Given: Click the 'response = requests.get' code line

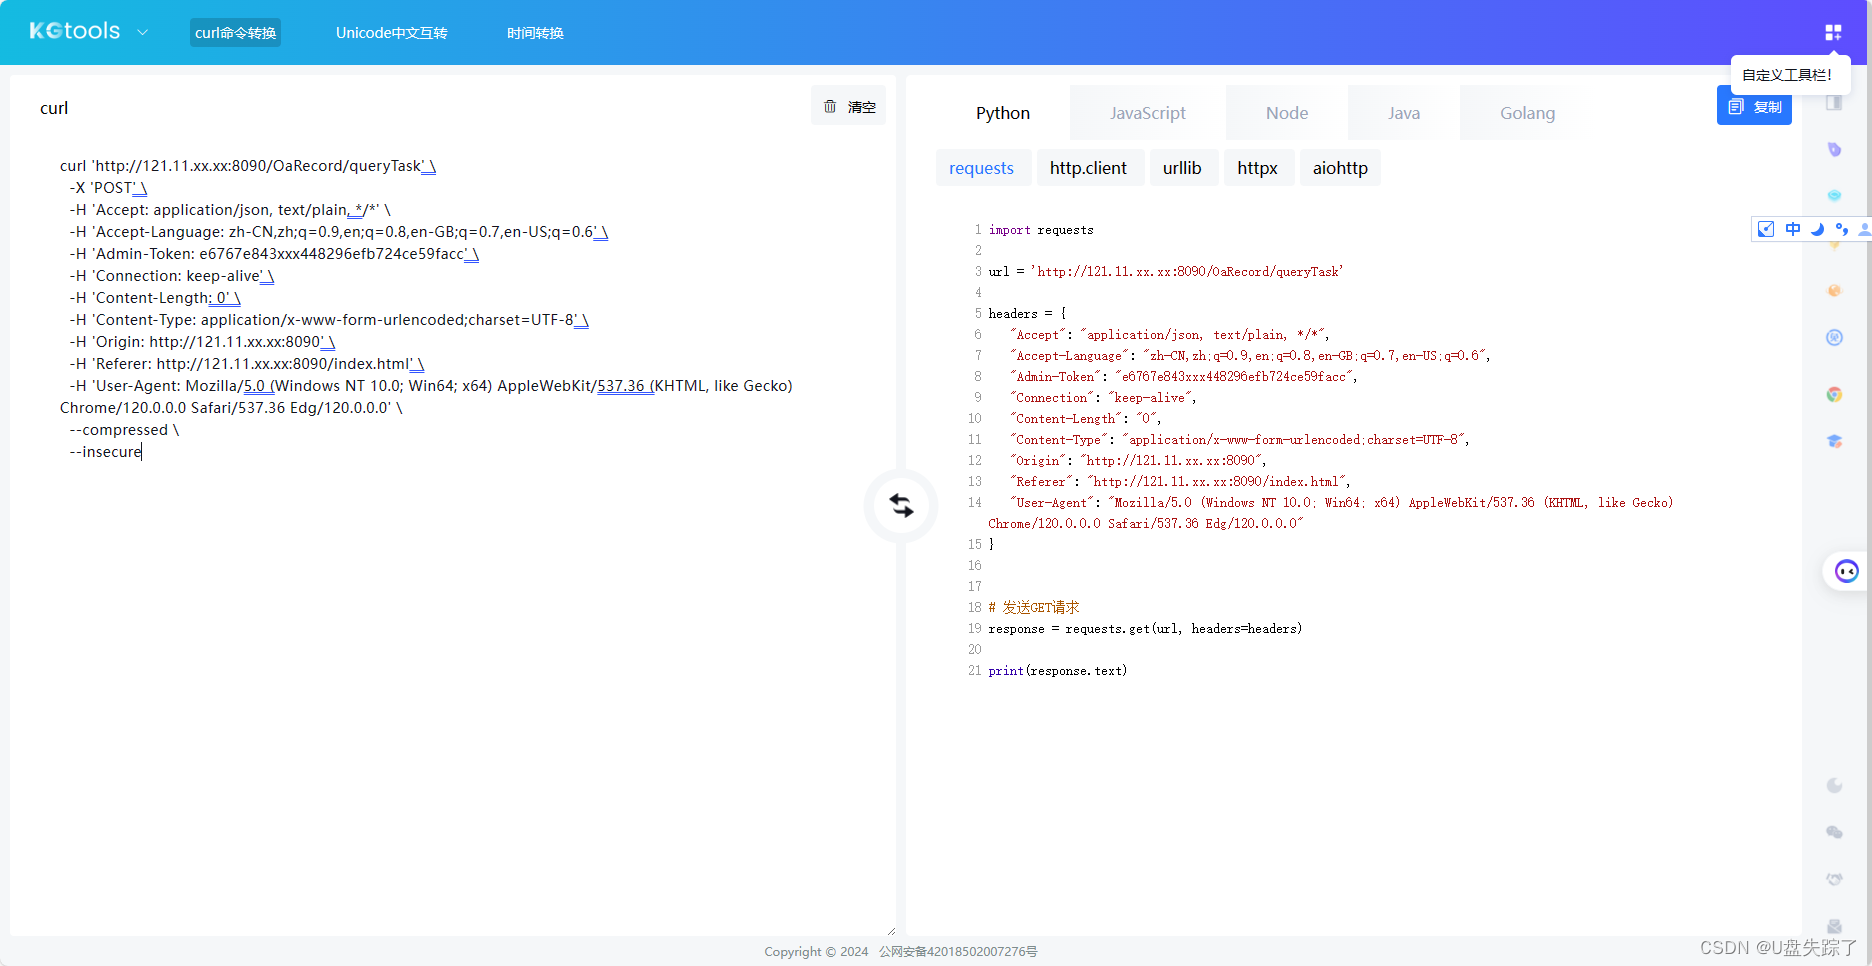Looking at the screenshot, I should click(1145, 629).
